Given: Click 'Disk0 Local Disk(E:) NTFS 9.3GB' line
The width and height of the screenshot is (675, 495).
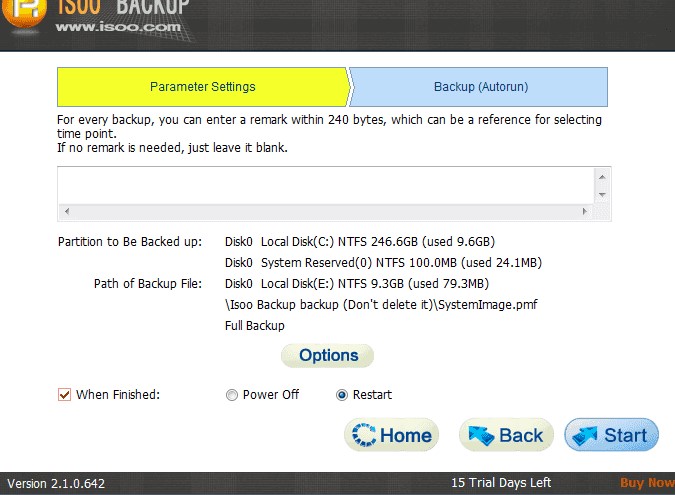Looking at the screenshot, I should pos(357,284).
